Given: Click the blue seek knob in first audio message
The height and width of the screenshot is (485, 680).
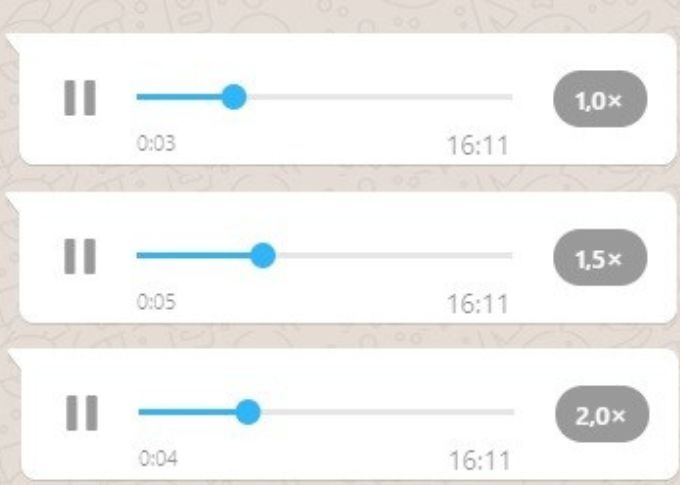Looking at the screenshot, I should (234, 97).
